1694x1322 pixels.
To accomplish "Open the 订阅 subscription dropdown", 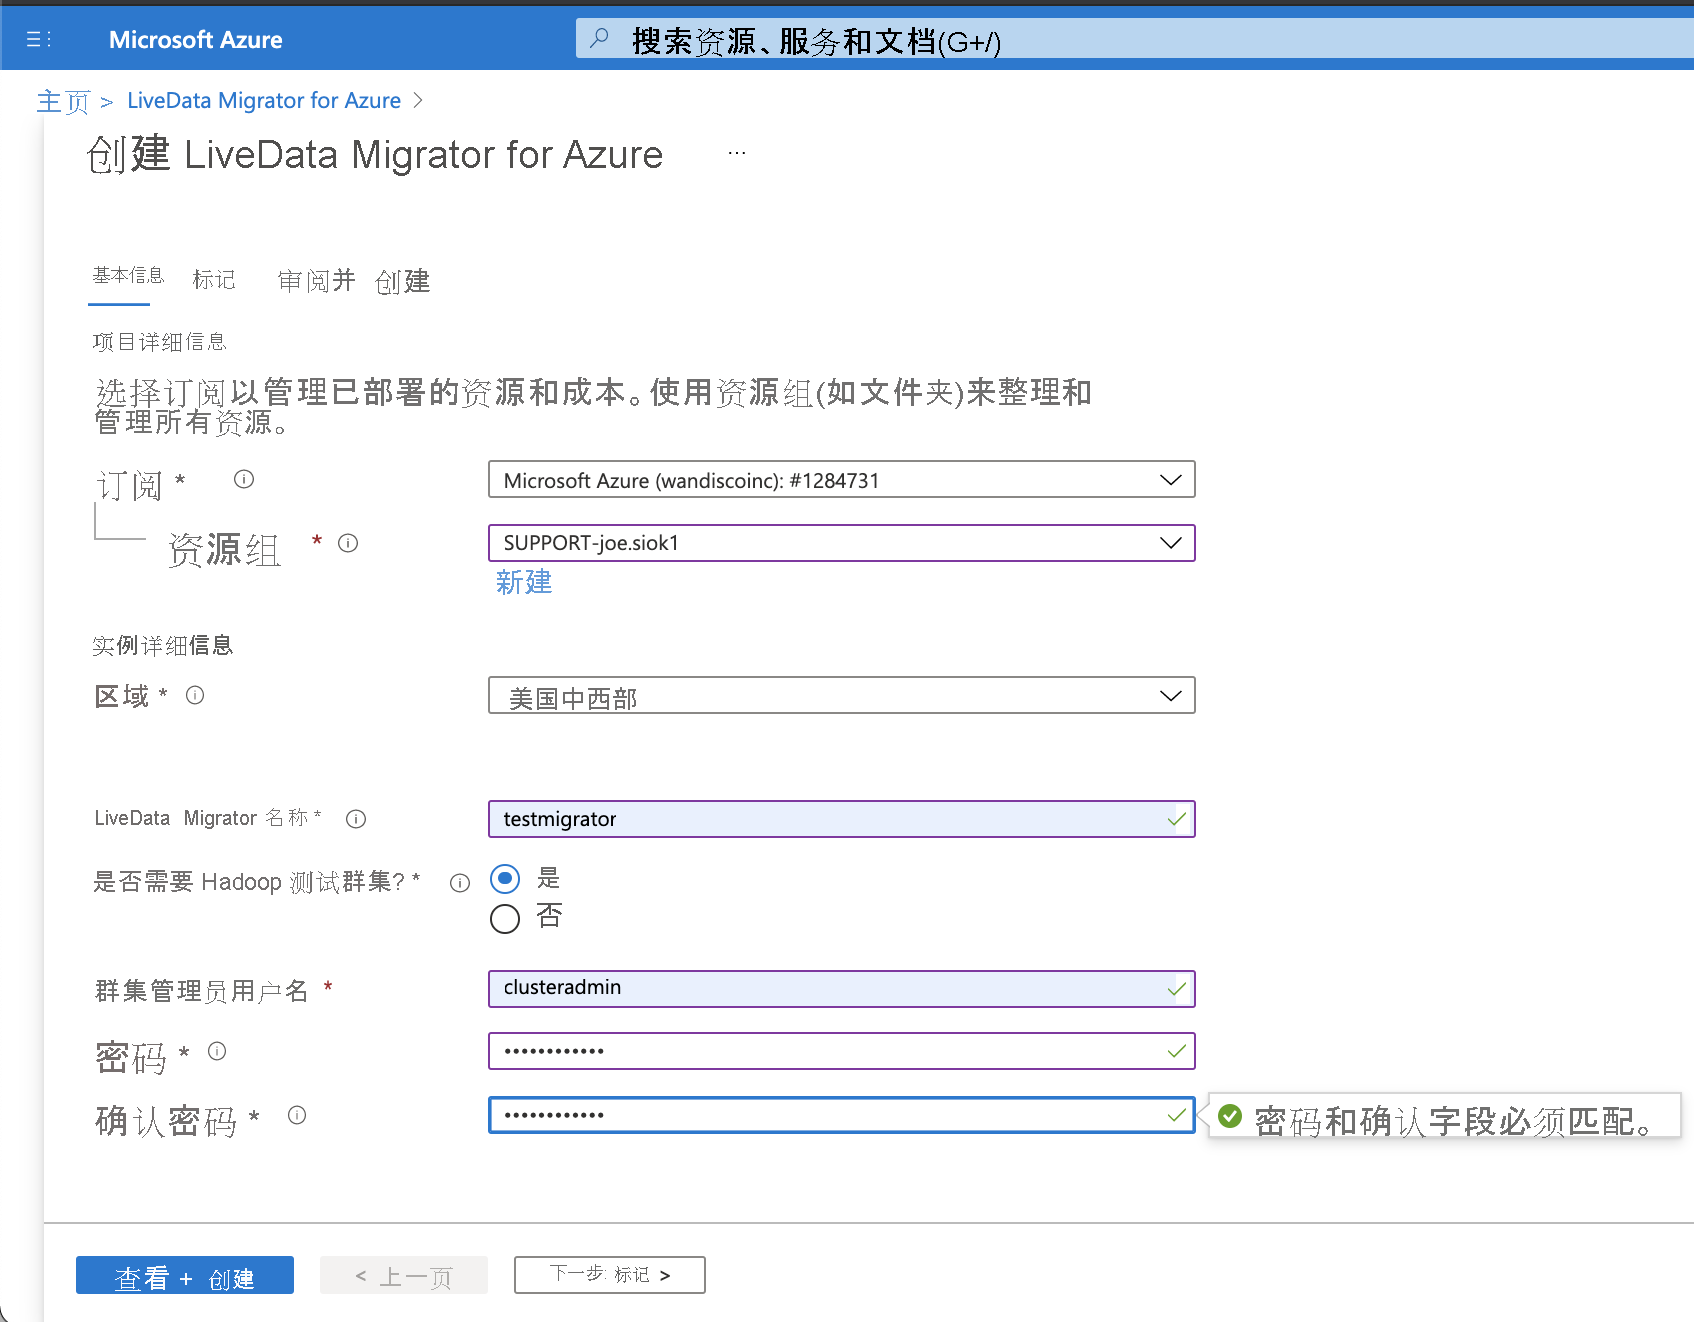I will click(x=842, y=479).
